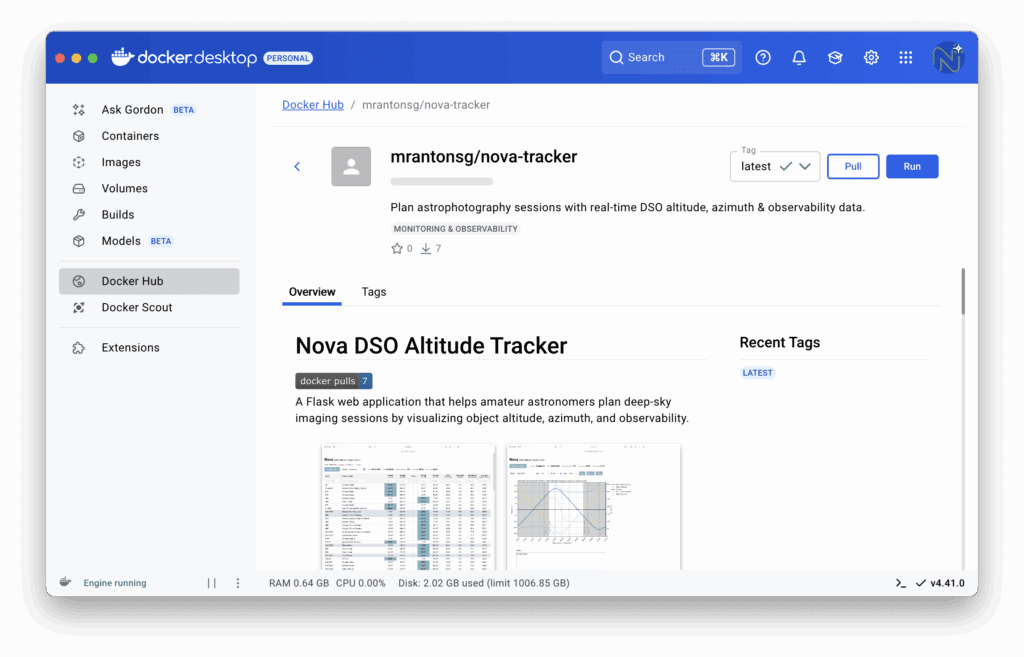The height and width of the screenshot is (657, 1024).
Task: Run the nova-tracker image
Action: (912, 167)
